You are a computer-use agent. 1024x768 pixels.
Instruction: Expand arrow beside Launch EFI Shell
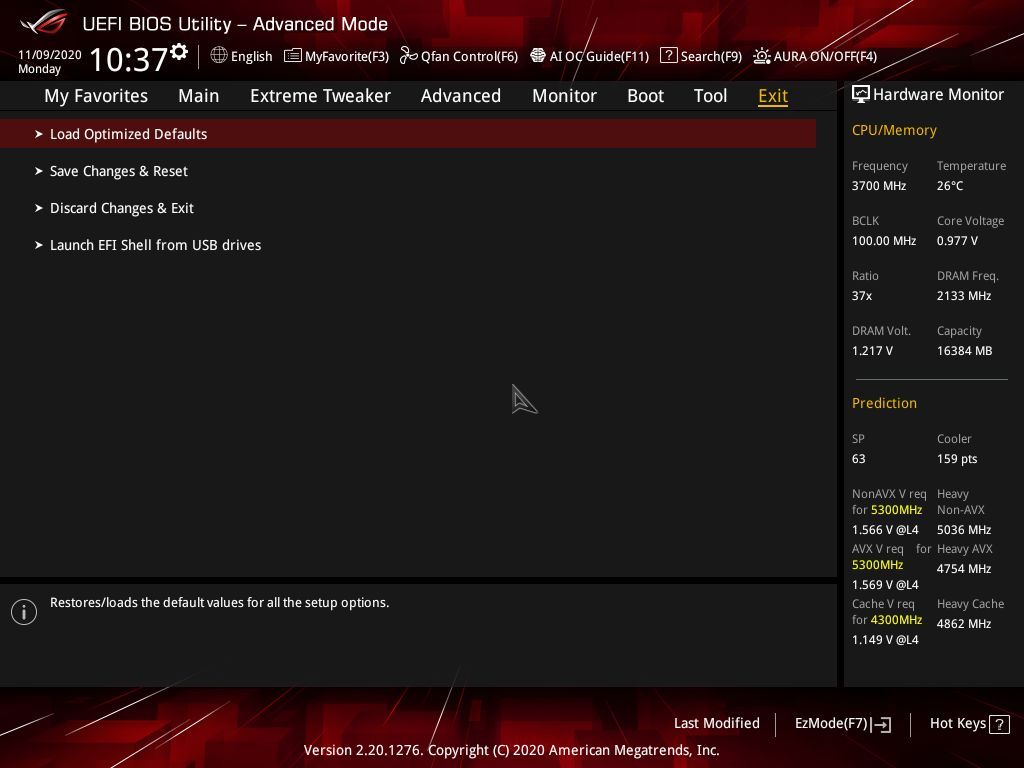39,246
